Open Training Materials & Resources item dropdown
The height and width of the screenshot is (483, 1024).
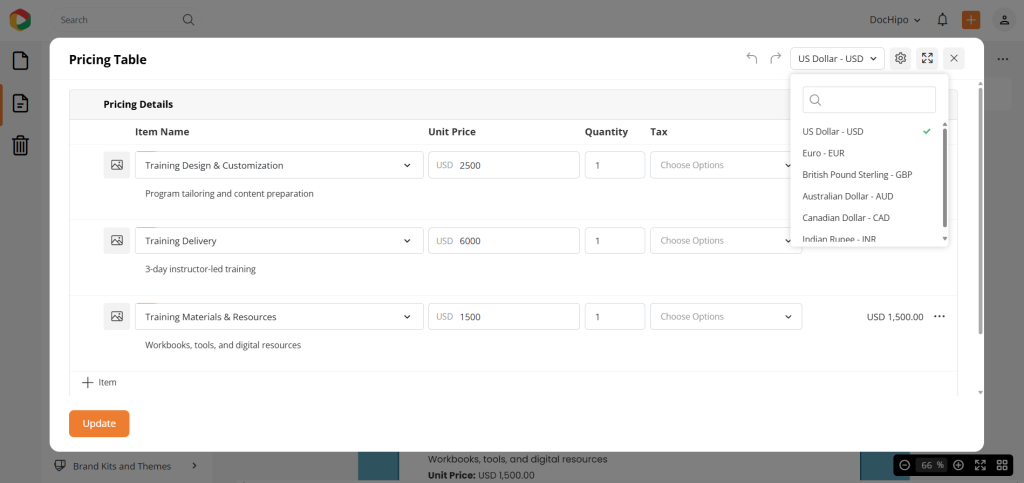280,317
